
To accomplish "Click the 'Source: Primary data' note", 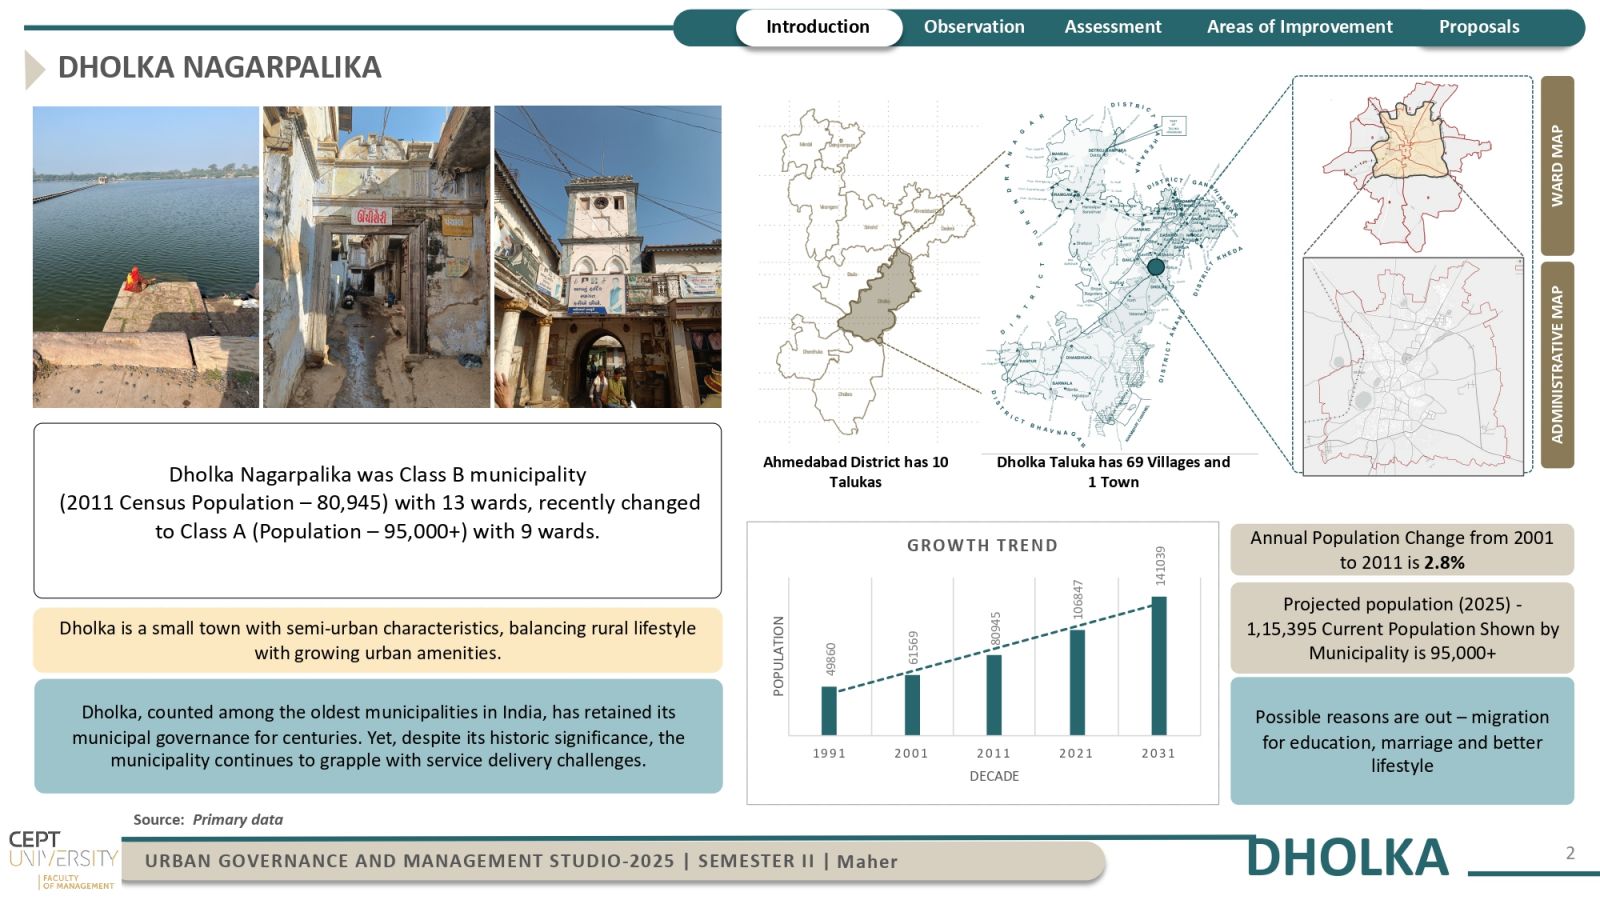I will [x=208, y=819].
